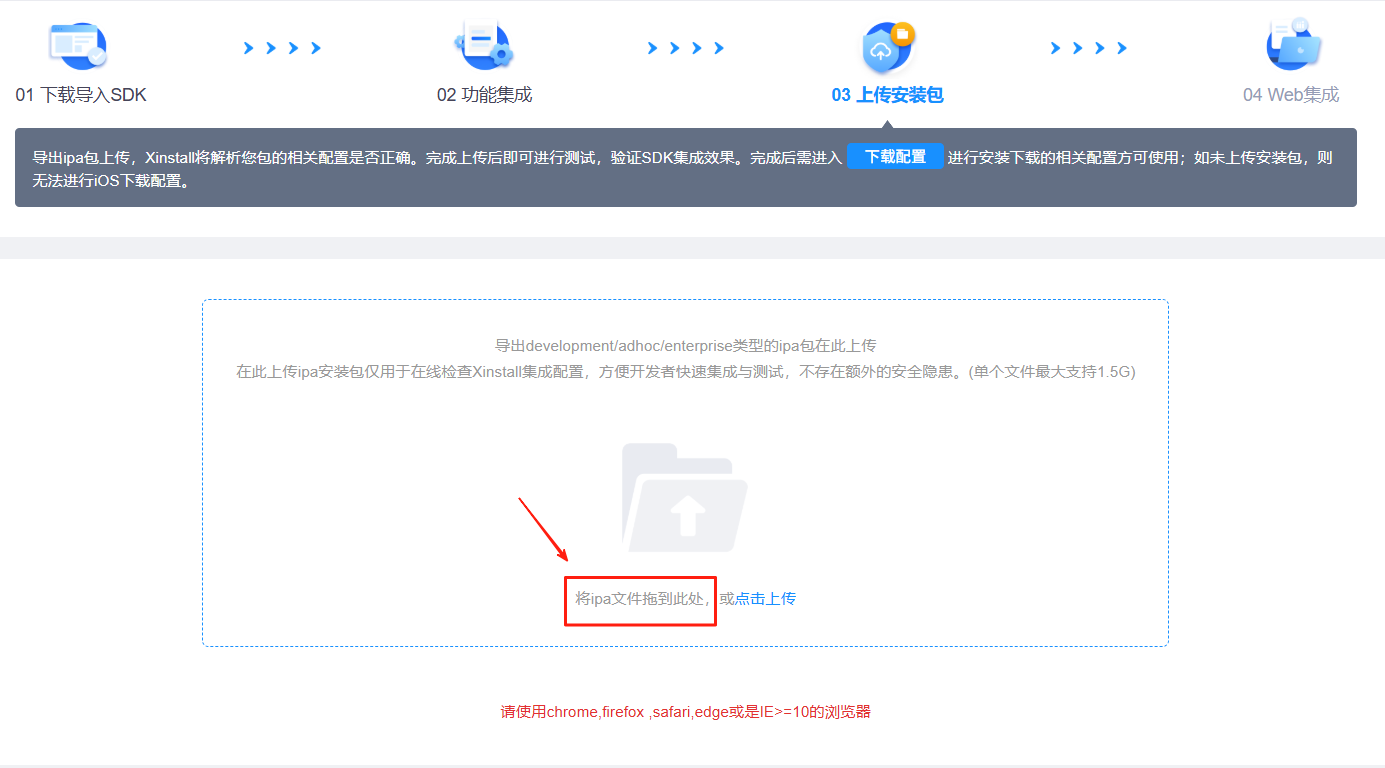Click the 03 cloud upload shield icon

[x=888, y=47]
